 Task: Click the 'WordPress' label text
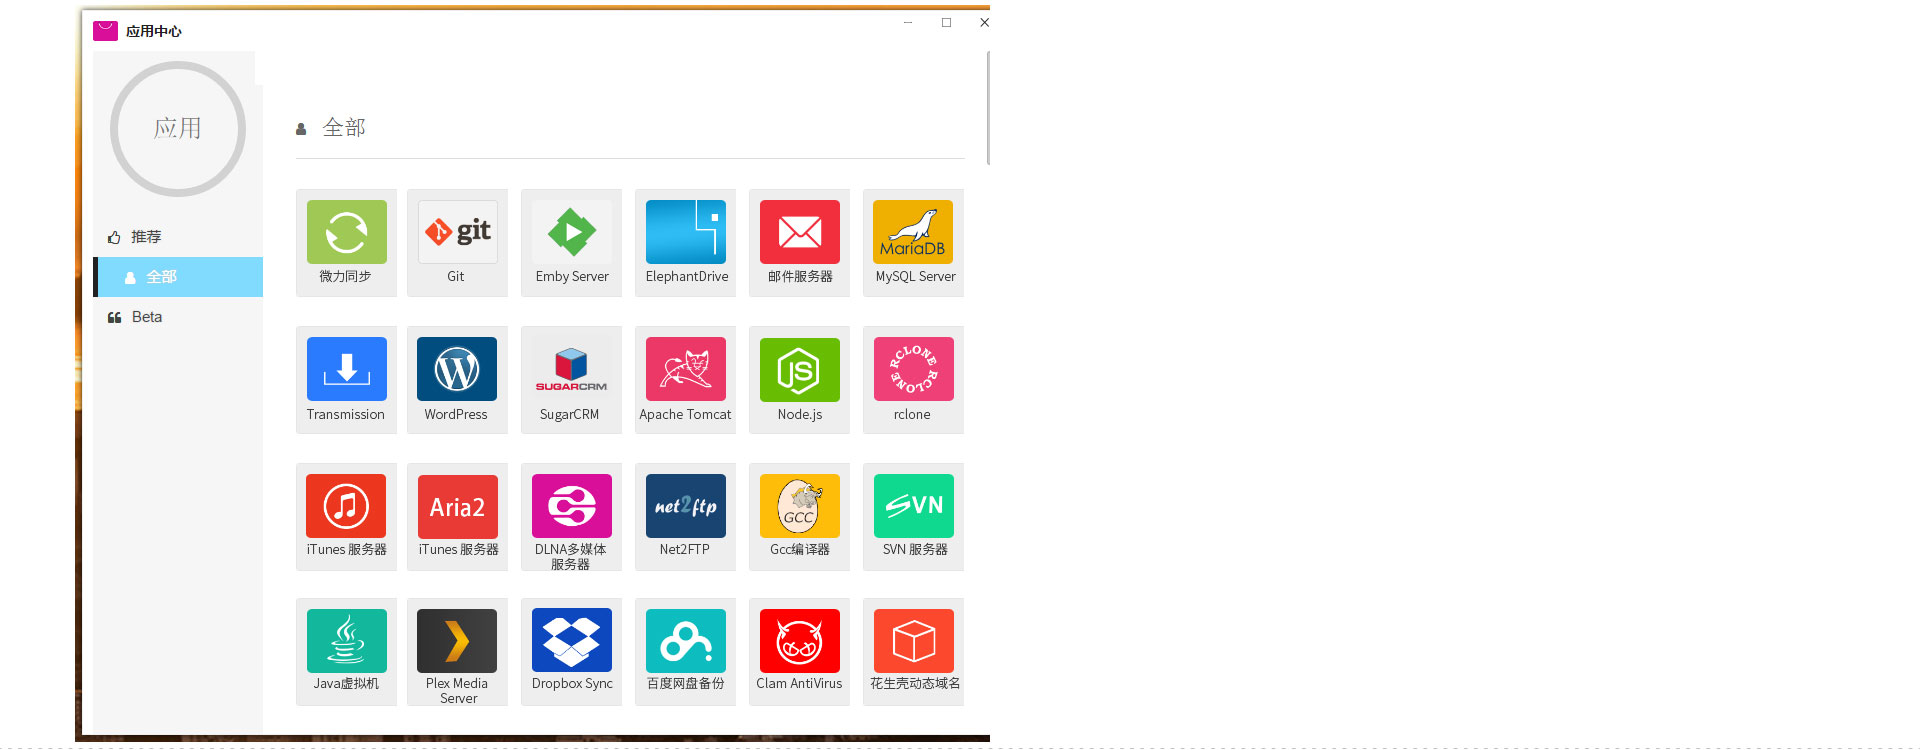[456, 414]
